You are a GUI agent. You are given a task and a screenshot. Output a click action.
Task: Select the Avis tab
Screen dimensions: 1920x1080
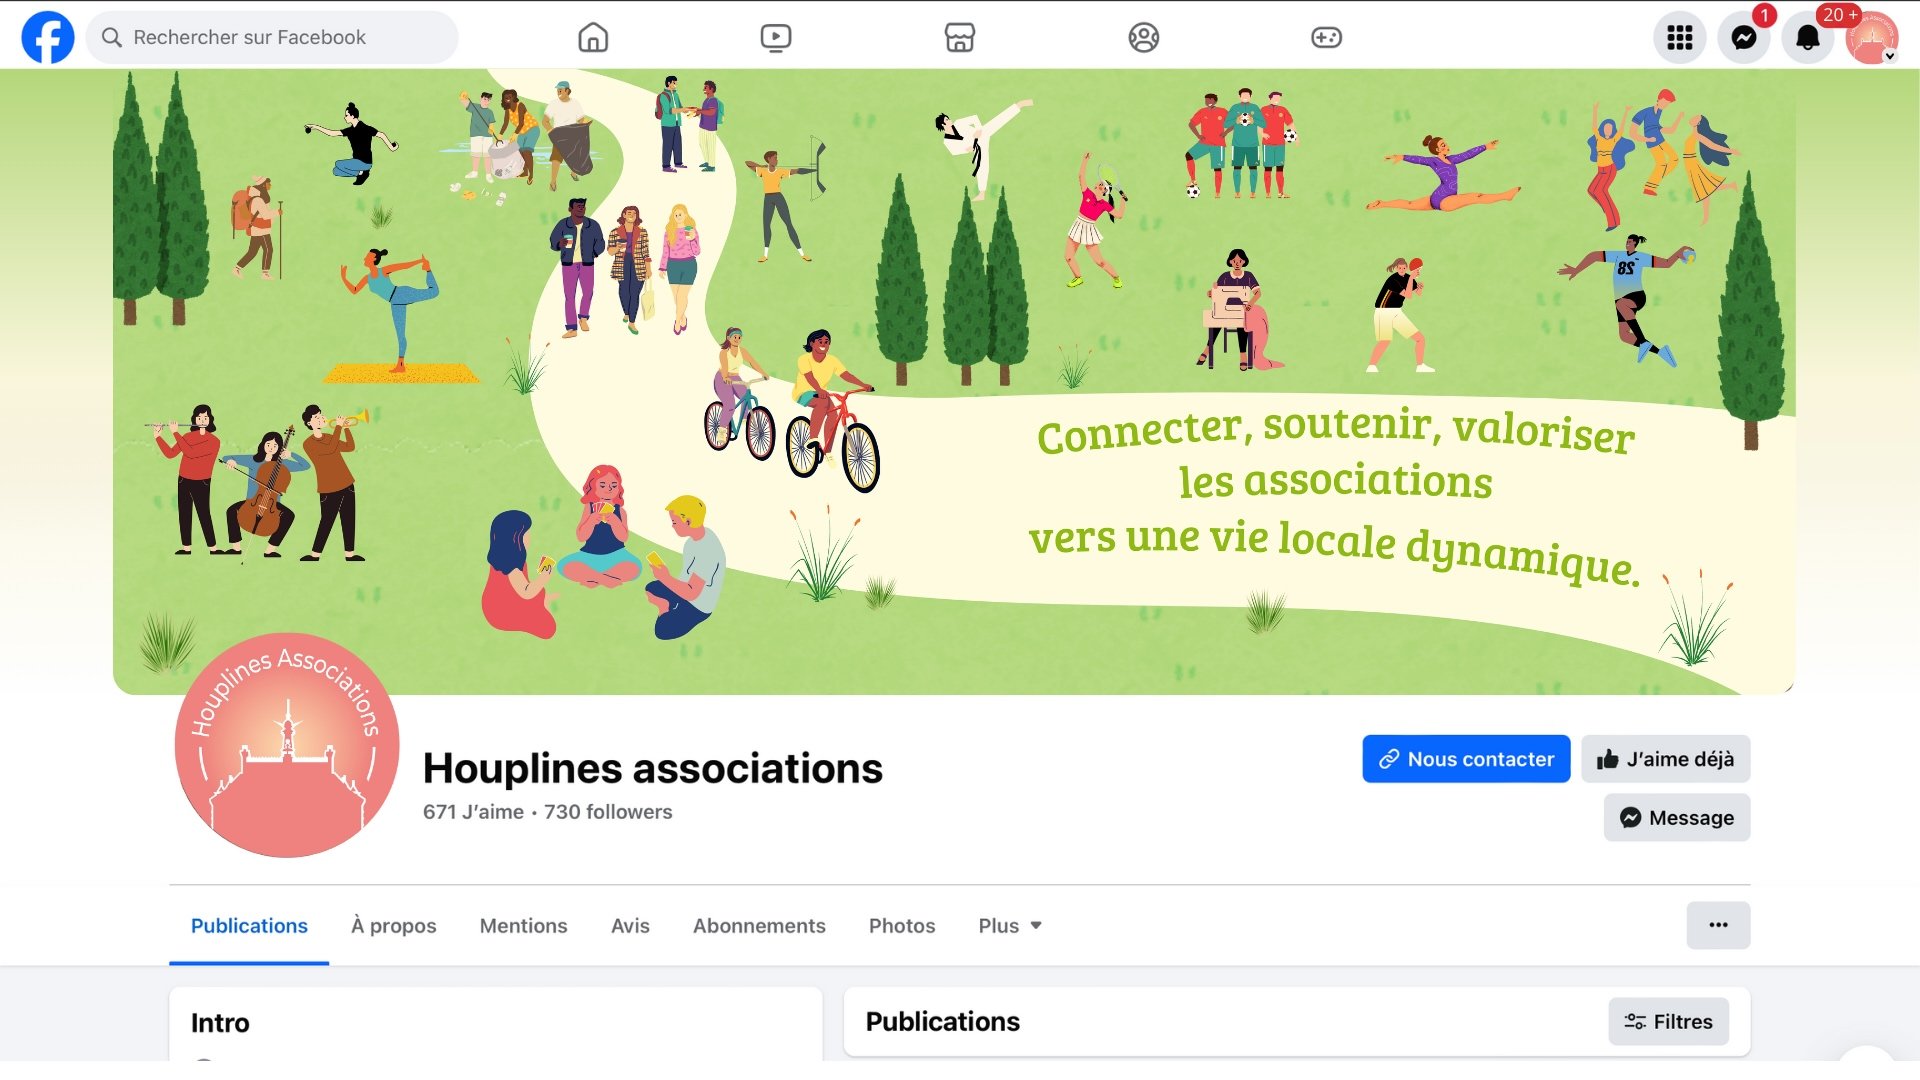(630, 926)
